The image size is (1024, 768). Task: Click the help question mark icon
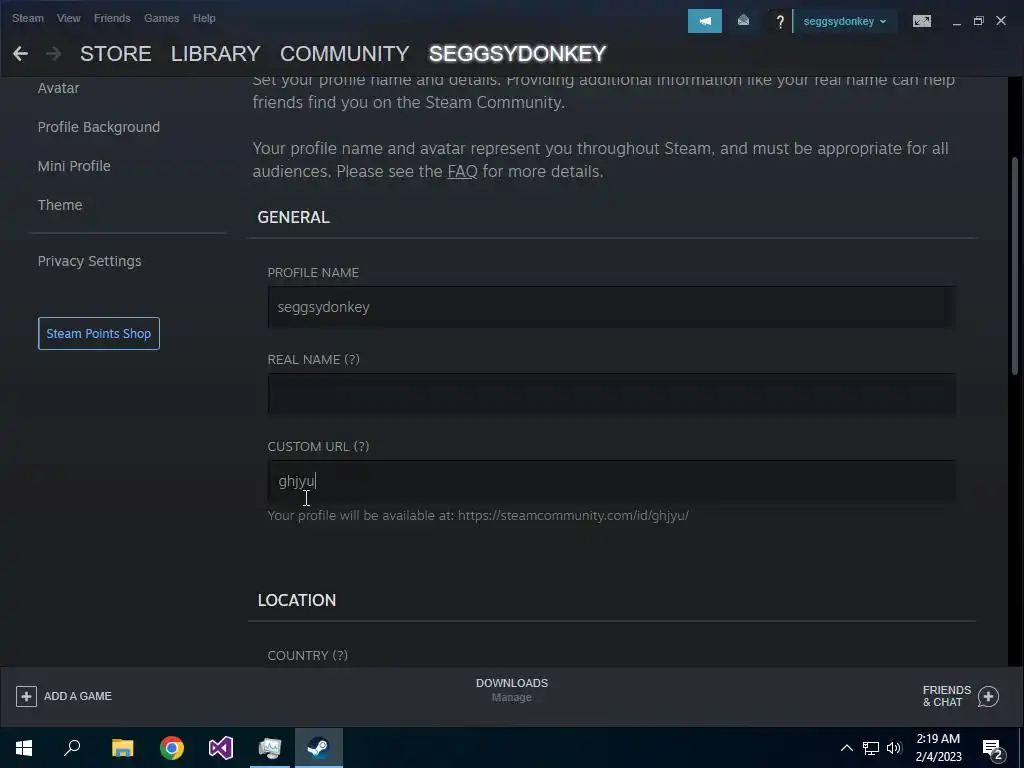[x=780, y=22]
